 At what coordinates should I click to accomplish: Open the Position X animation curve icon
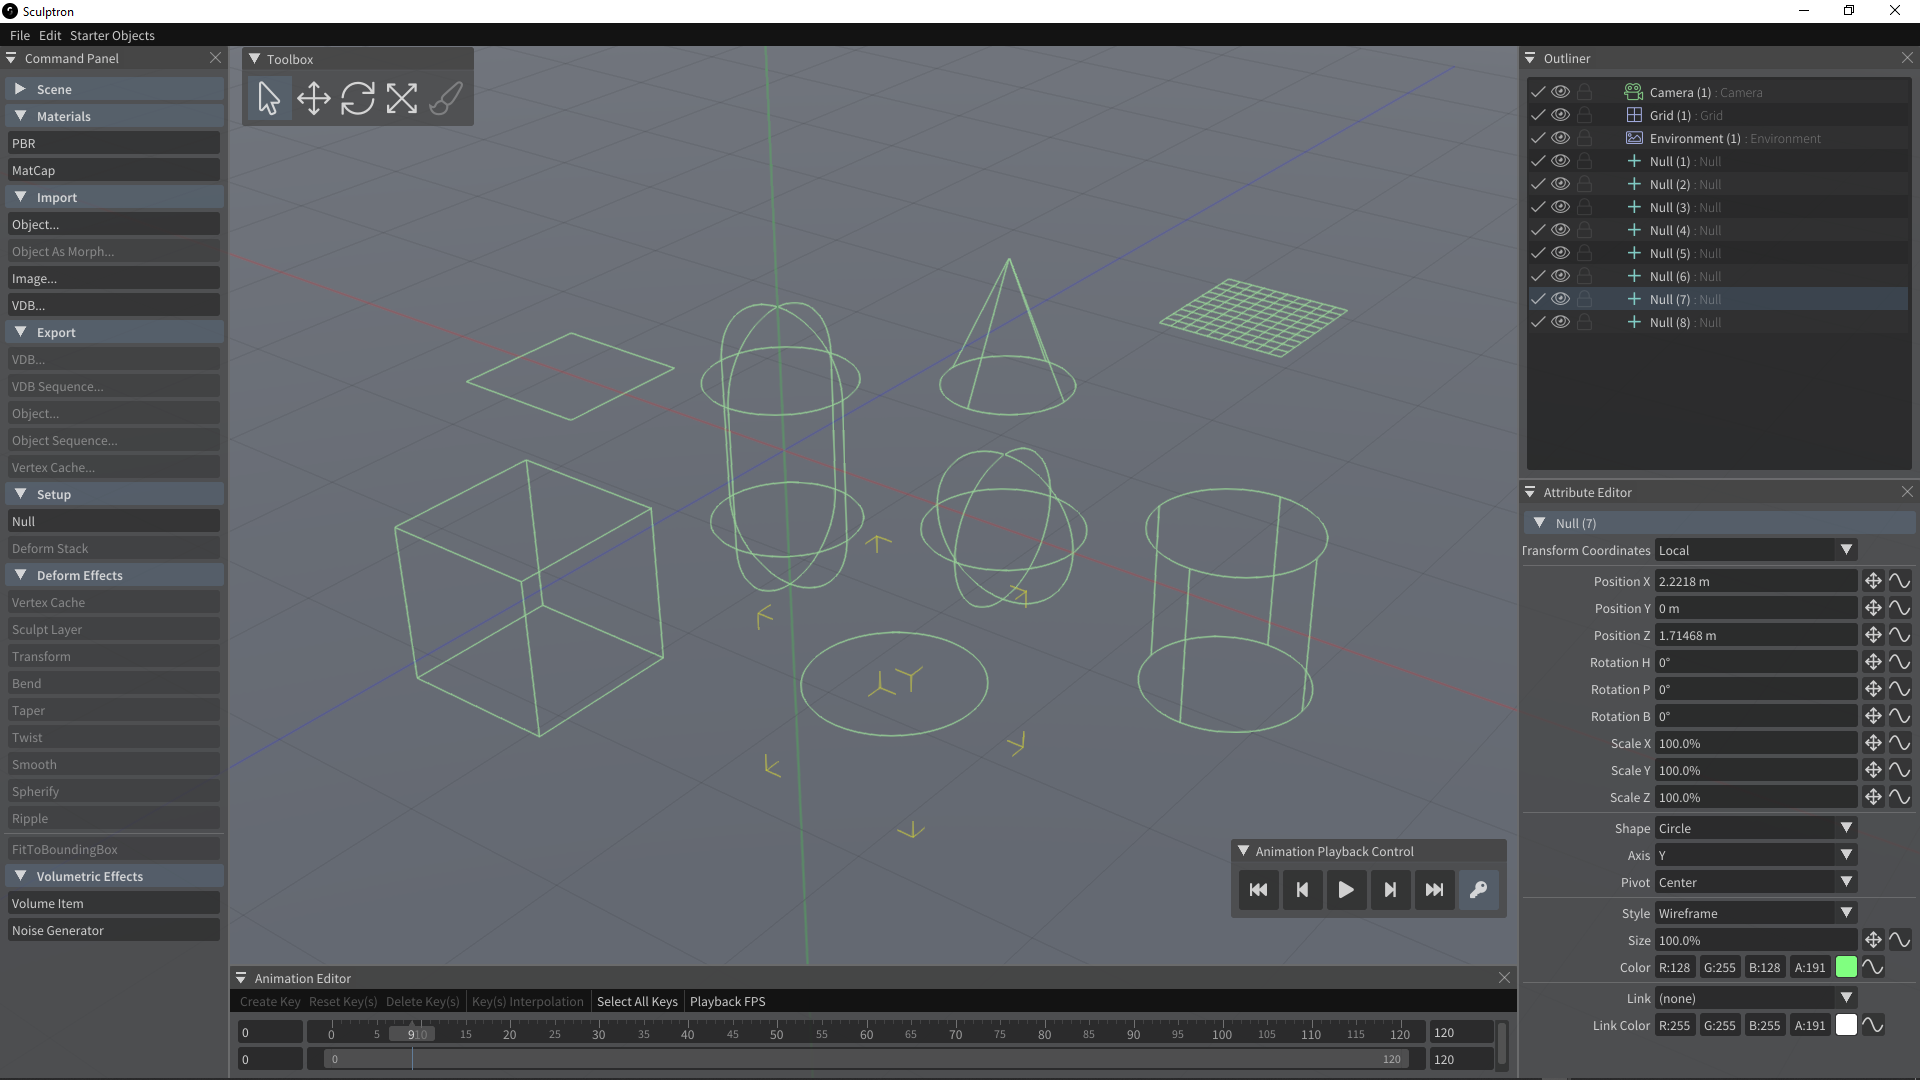1899,581
